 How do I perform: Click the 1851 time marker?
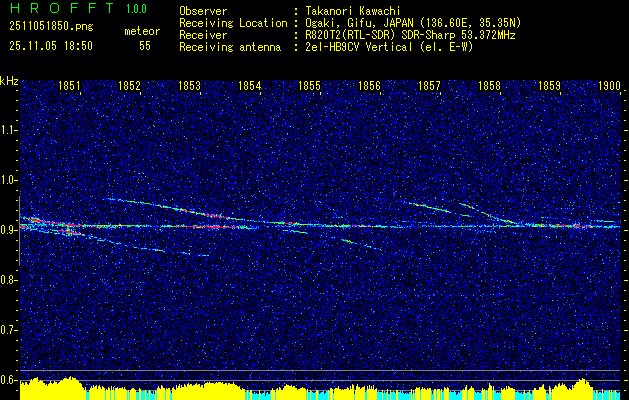click(70, 87)
